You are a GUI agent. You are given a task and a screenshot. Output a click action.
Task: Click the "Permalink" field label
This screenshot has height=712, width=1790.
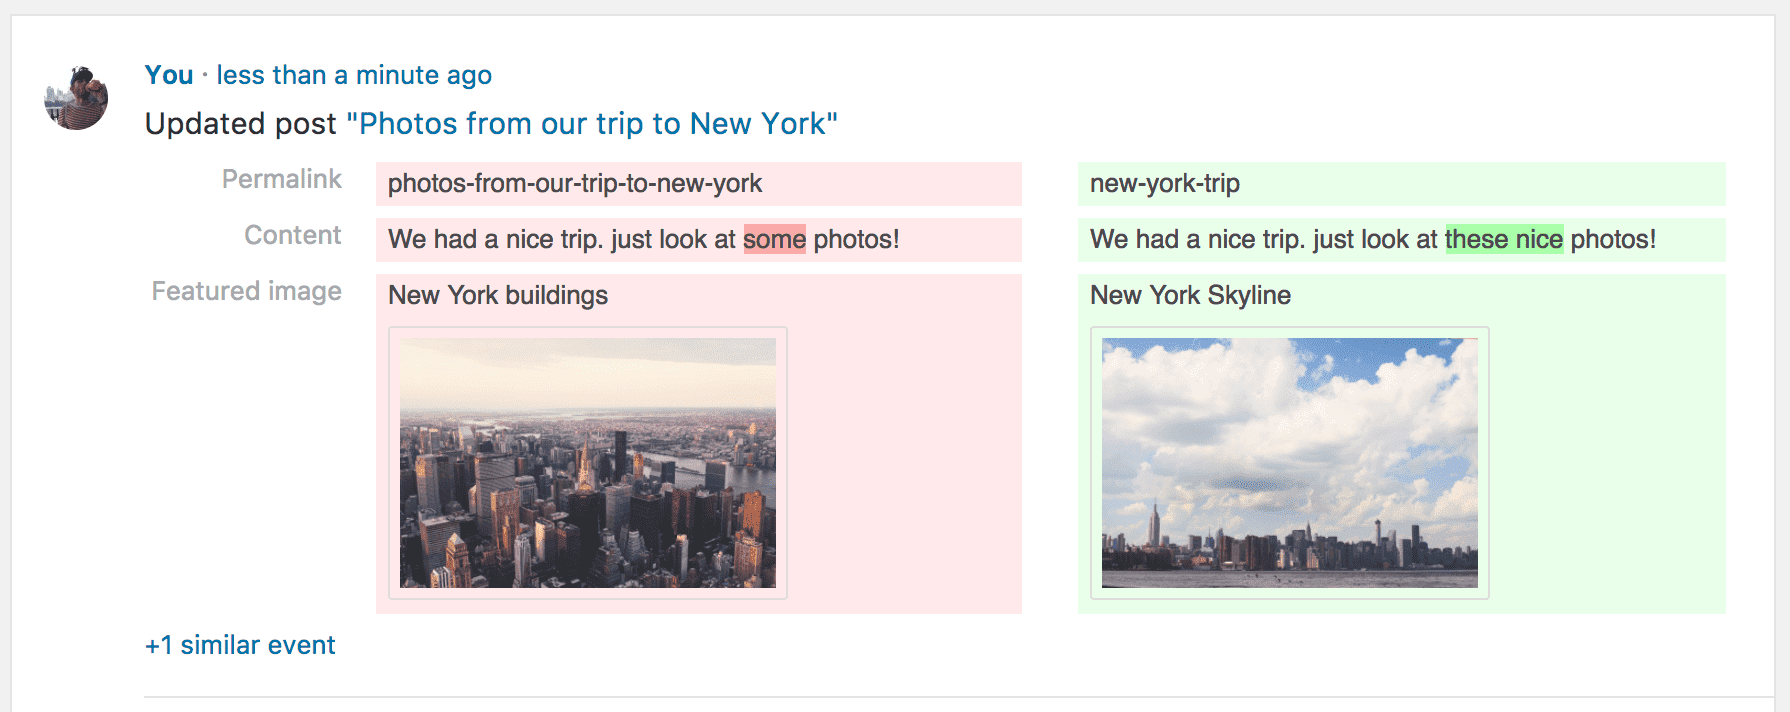tap(282, 179)
